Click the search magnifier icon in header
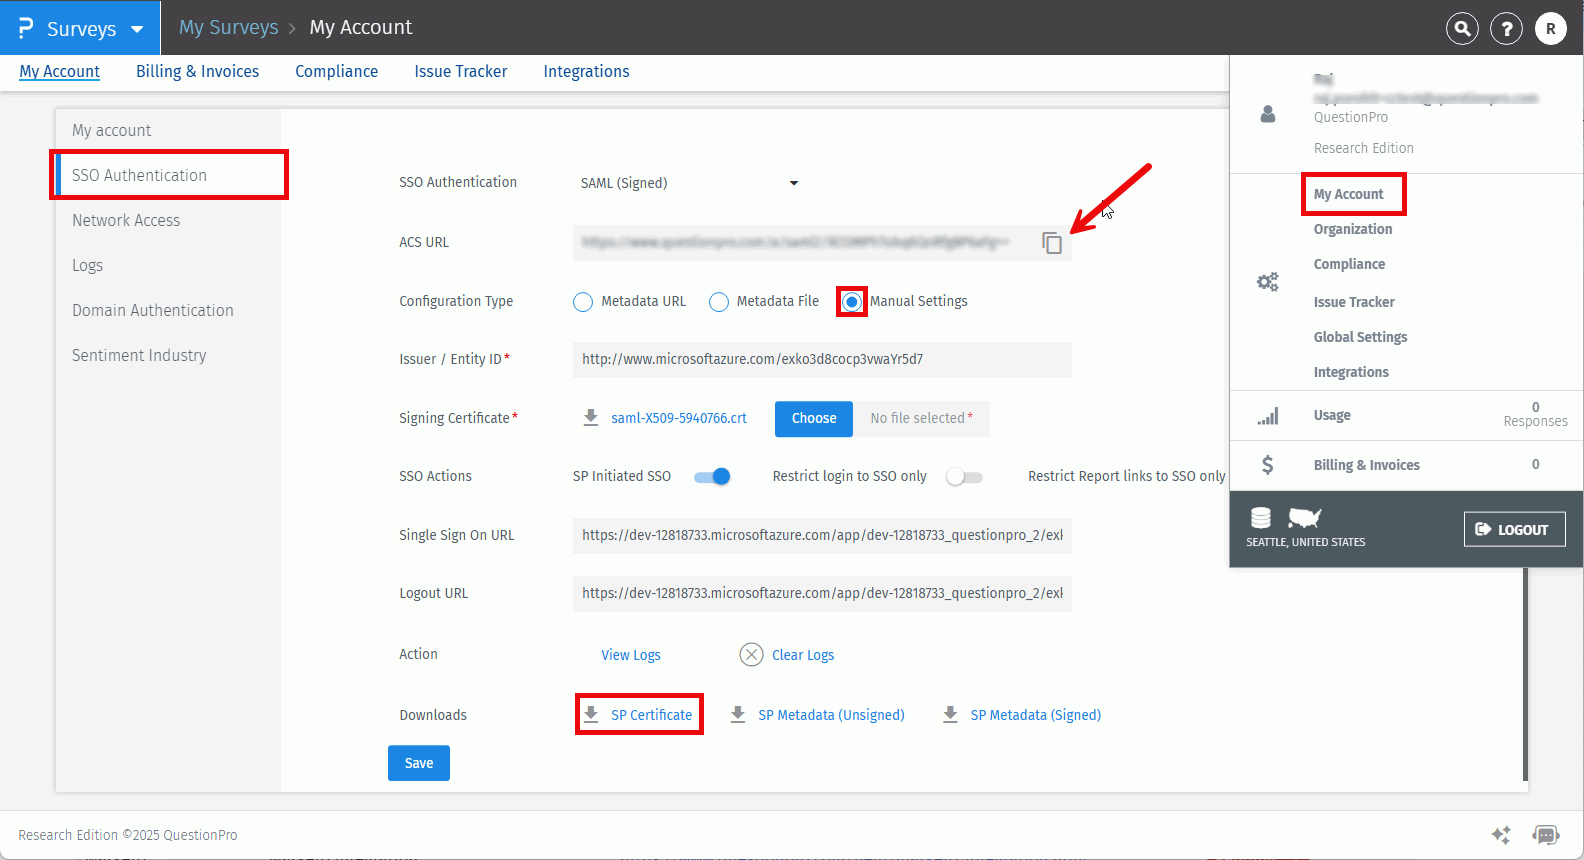The width and height of the screenshot is (1584, 860). 1462,29
